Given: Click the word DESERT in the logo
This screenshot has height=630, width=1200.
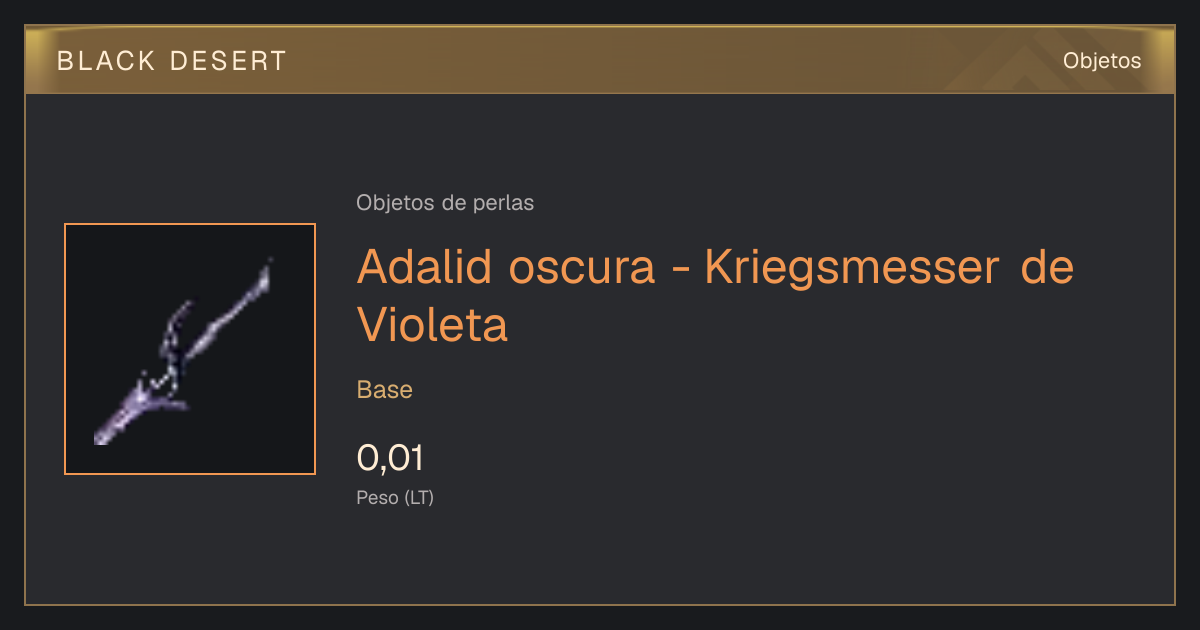Looking at the screenshot, I should pyautogui.click(x=226, y=61).
